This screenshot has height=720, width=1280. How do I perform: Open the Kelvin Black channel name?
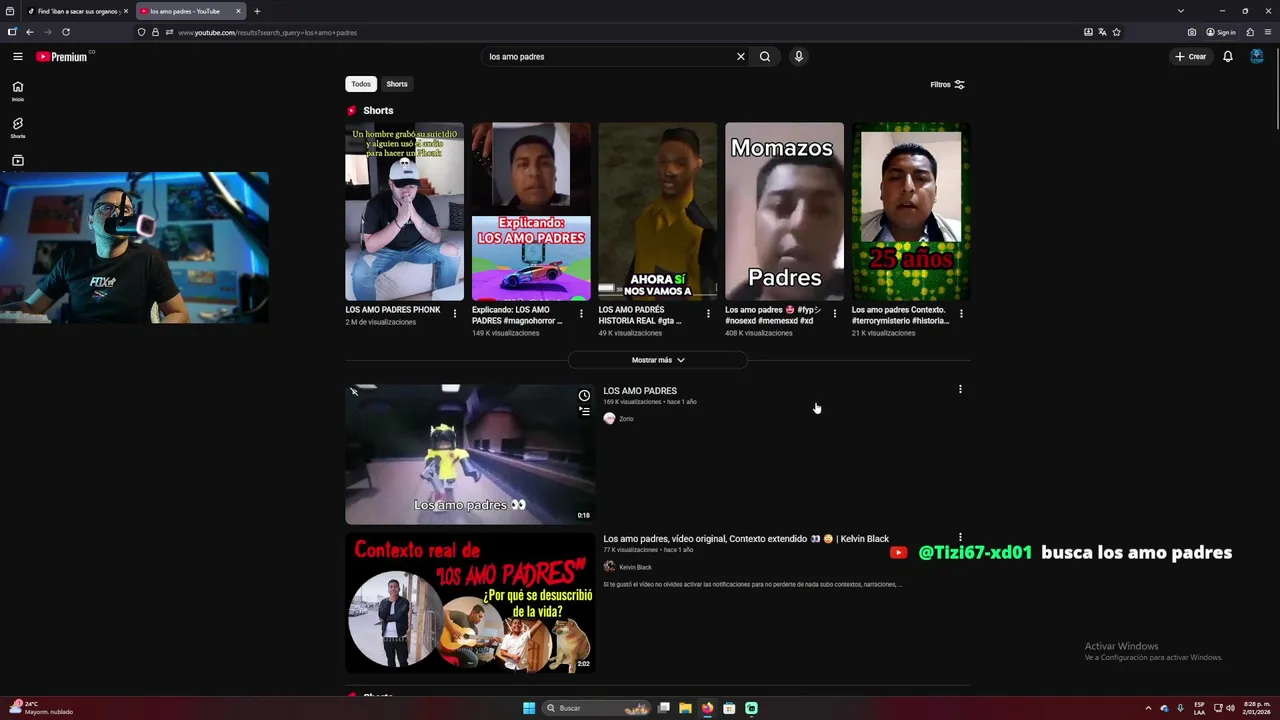pyautogui.click(x=635, y=567)
